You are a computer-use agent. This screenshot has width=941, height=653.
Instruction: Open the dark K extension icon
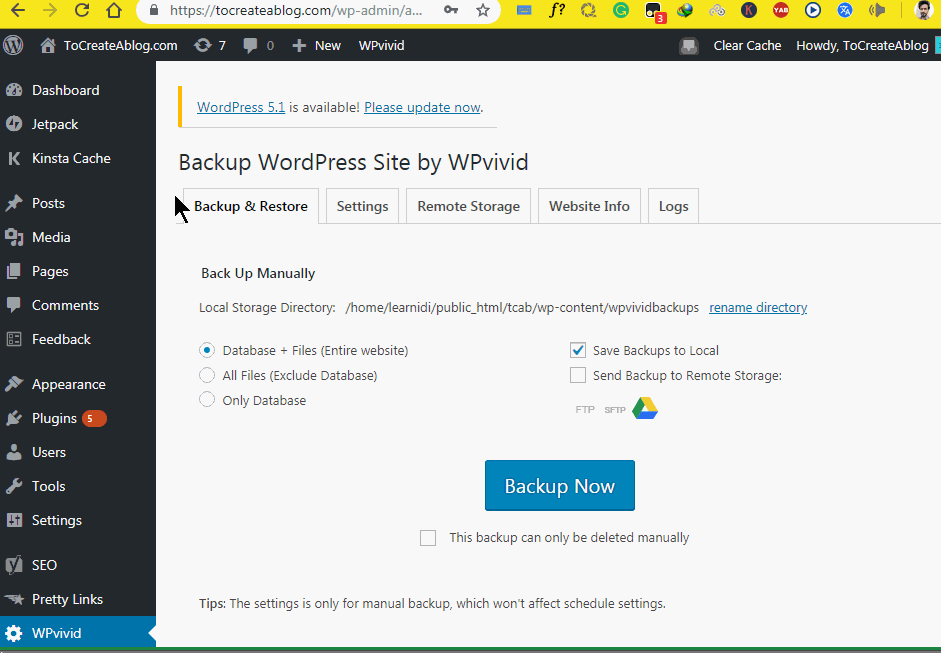point(748,10)
